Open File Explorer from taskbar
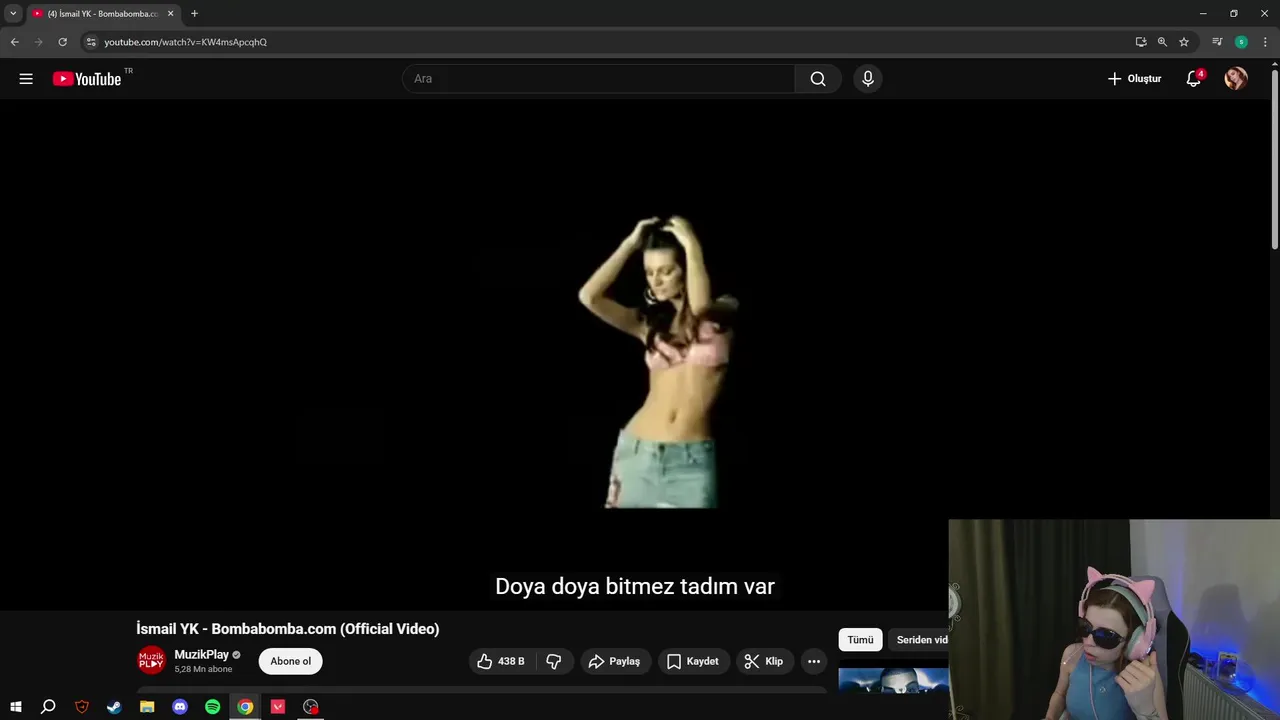This screenshot has width=1280, height=720. (147, 707)
